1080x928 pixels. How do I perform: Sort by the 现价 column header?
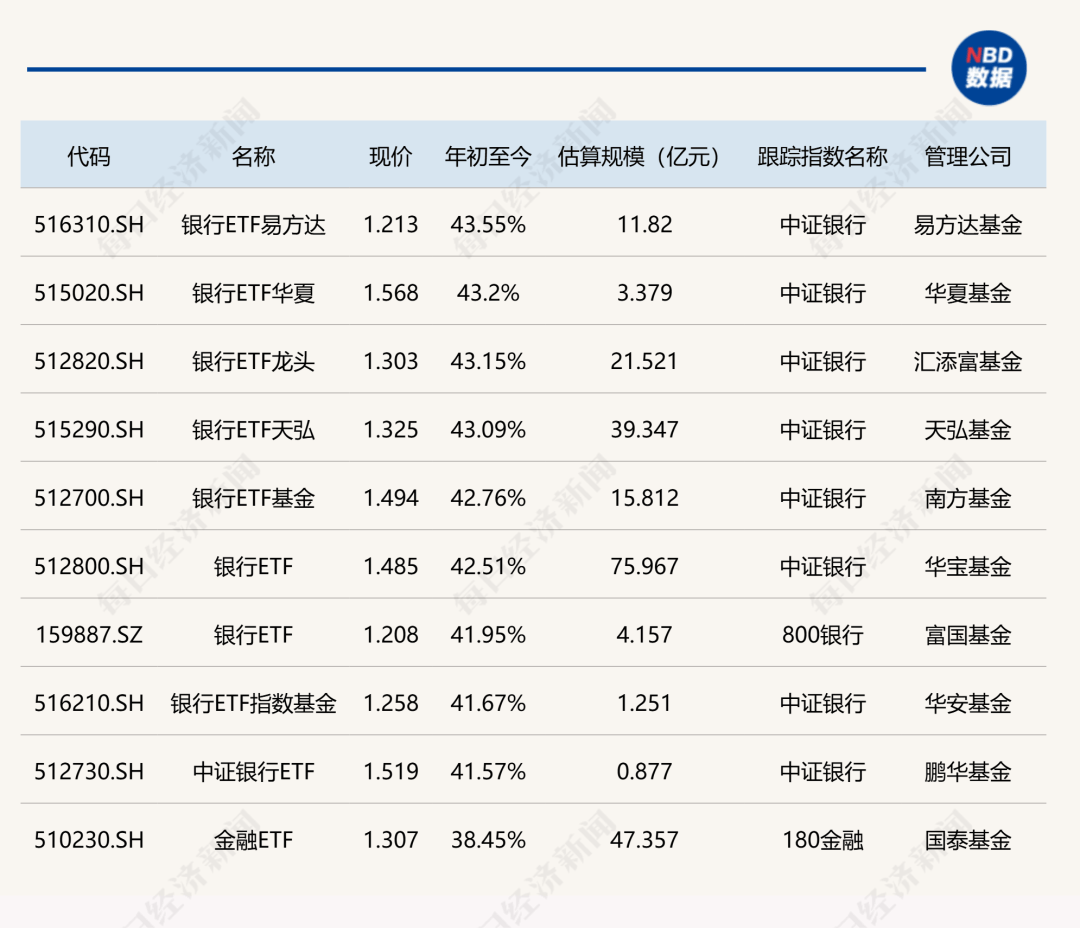[390, 156]
